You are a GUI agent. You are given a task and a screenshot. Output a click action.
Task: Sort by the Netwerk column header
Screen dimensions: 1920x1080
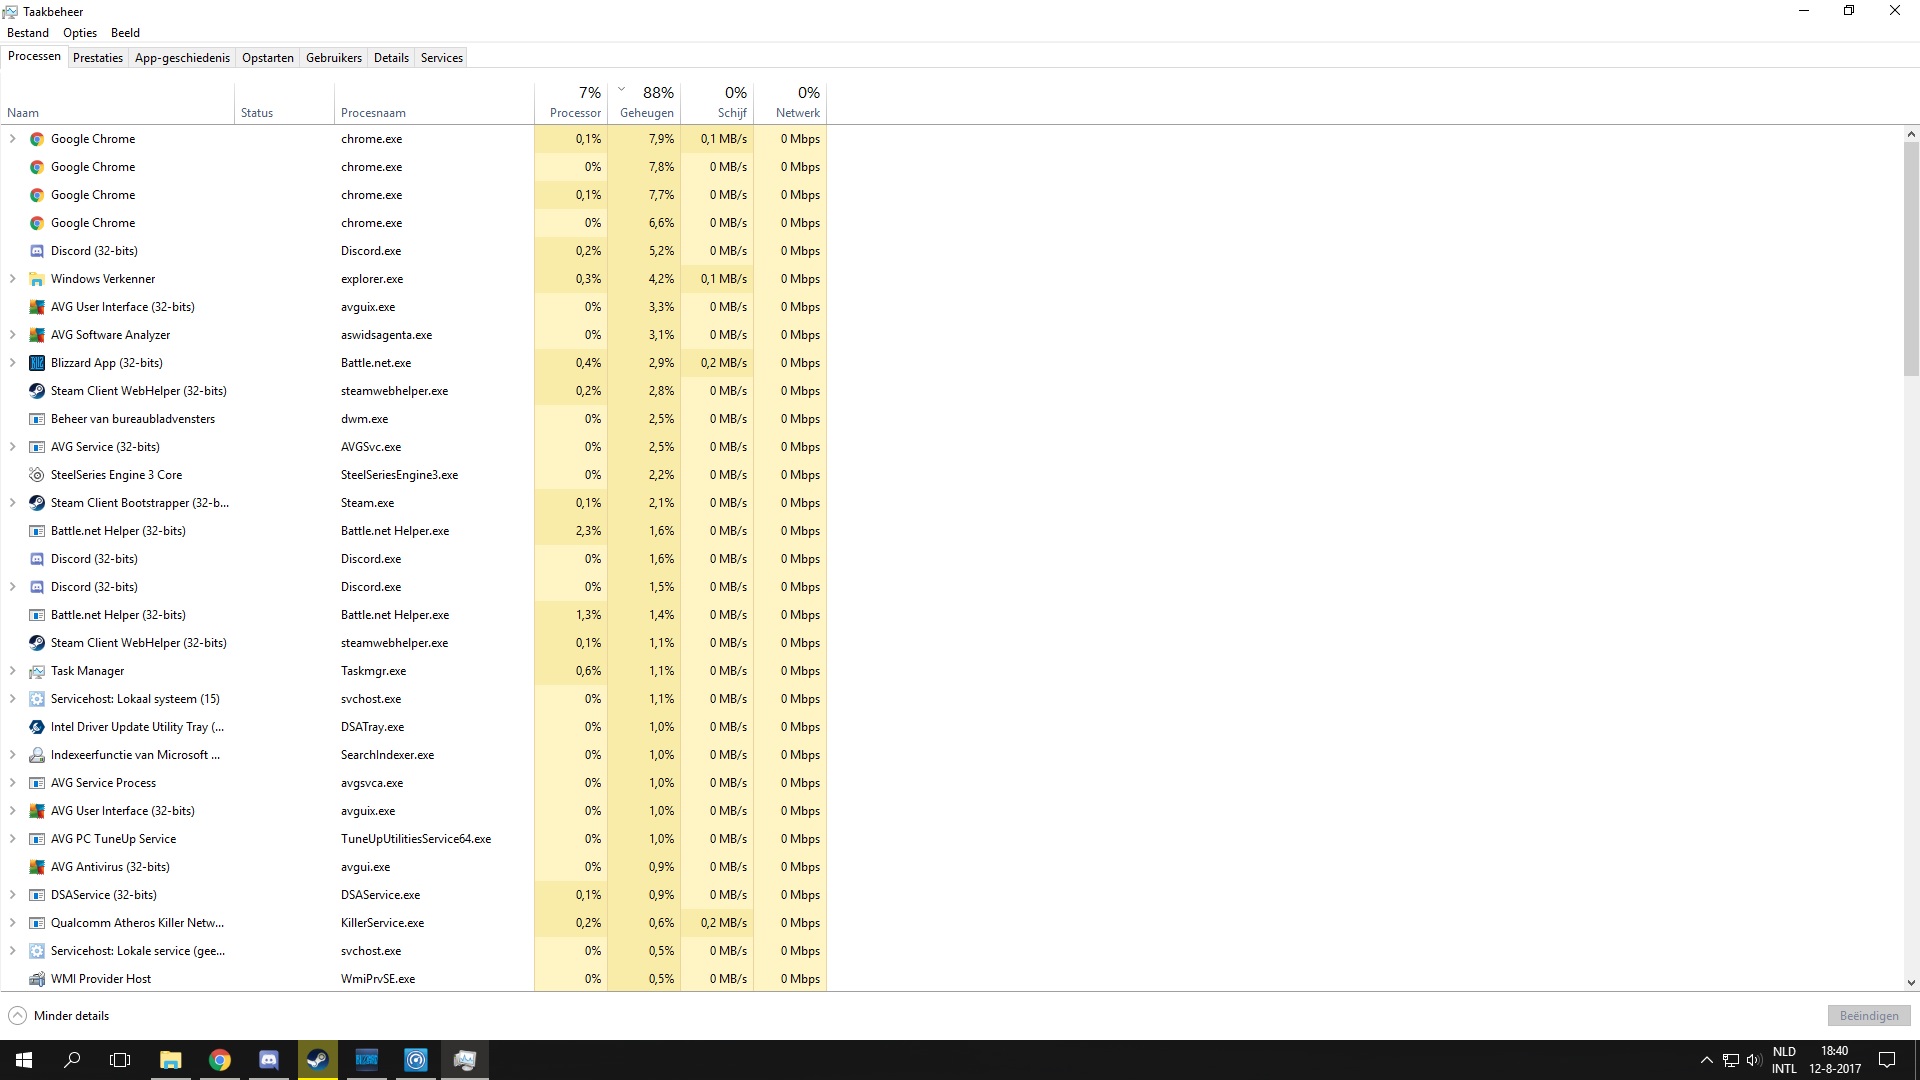coord(790,102)
